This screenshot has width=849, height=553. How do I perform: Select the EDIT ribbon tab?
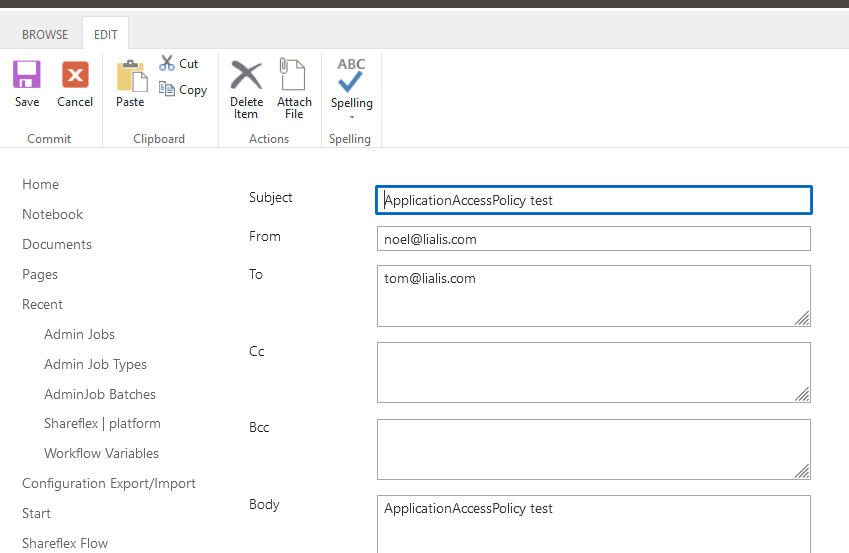click(x=106, y=35)
